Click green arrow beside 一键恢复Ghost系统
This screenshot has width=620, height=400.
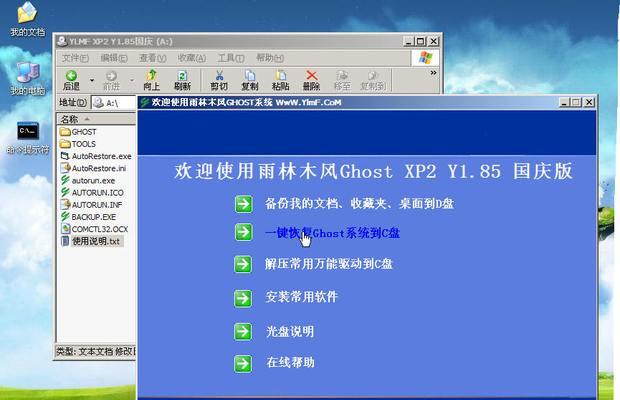(x=243, y=232)
